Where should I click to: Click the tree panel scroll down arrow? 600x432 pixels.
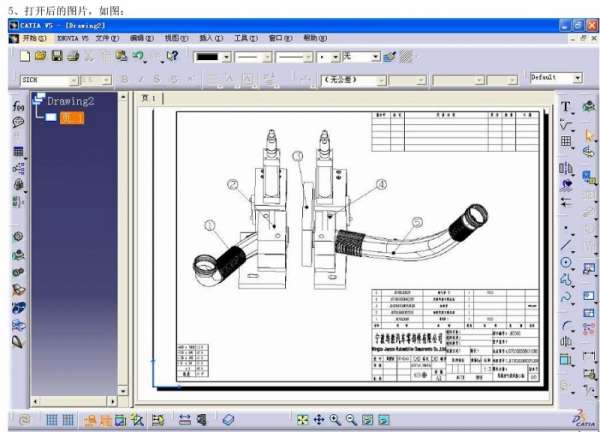click(x=123, y=391)
